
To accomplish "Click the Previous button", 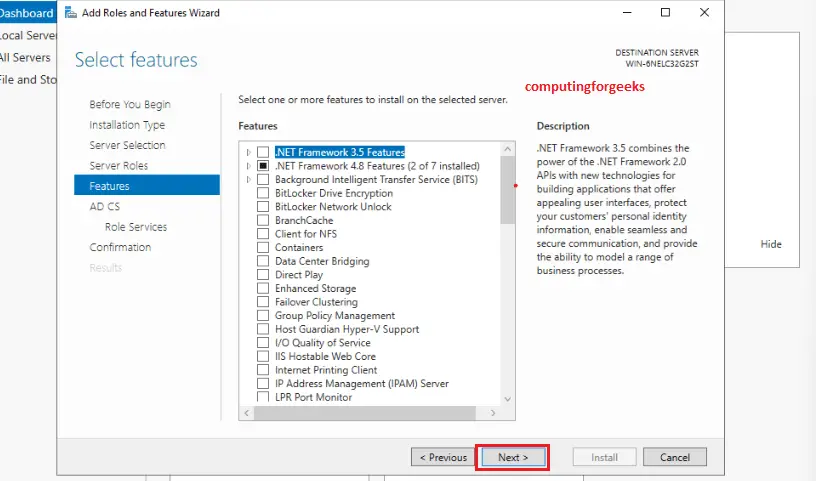I will tap(443, 457).
